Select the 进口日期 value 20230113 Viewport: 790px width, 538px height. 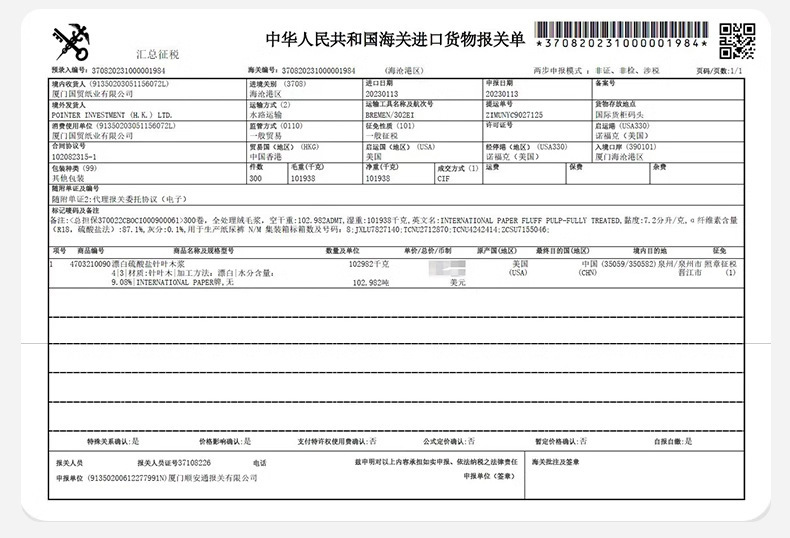381,94
